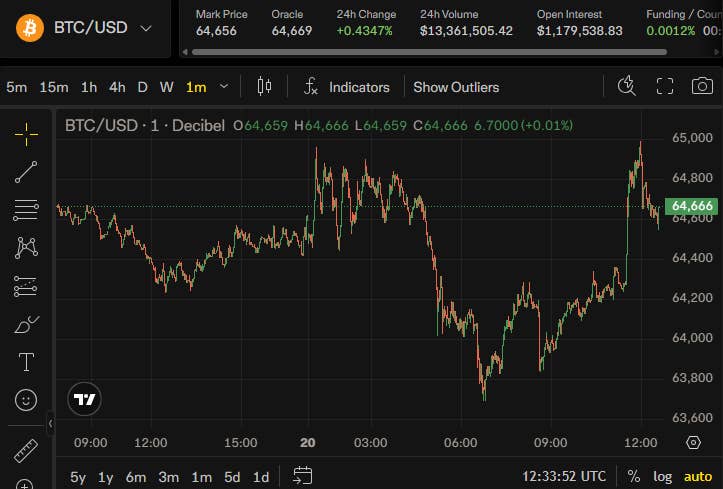The image size is (723, 489).
Task: Toggle log scale mode
Action: click(x=663, y=477)
